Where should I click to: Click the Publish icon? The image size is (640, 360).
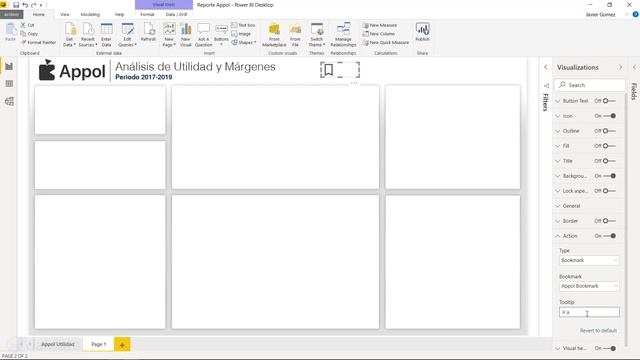tap(422, 29)
